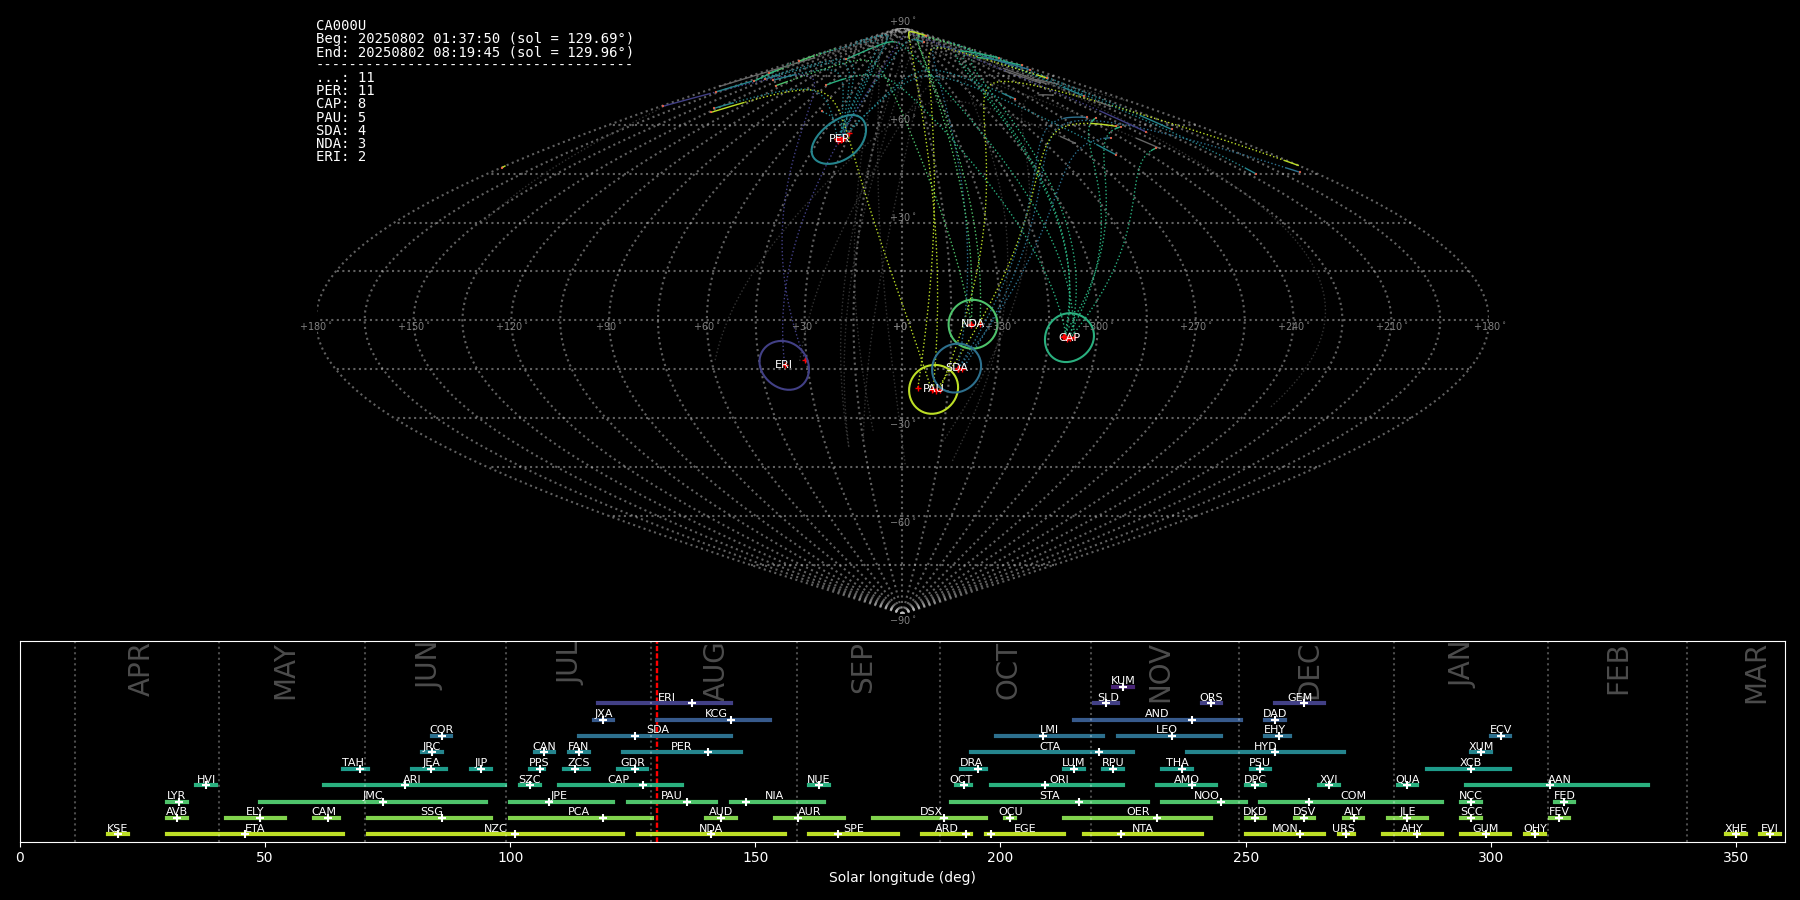This screenshot has height=900, width=1800.
Task: Click the CA000U station title text
Action: 341,26
